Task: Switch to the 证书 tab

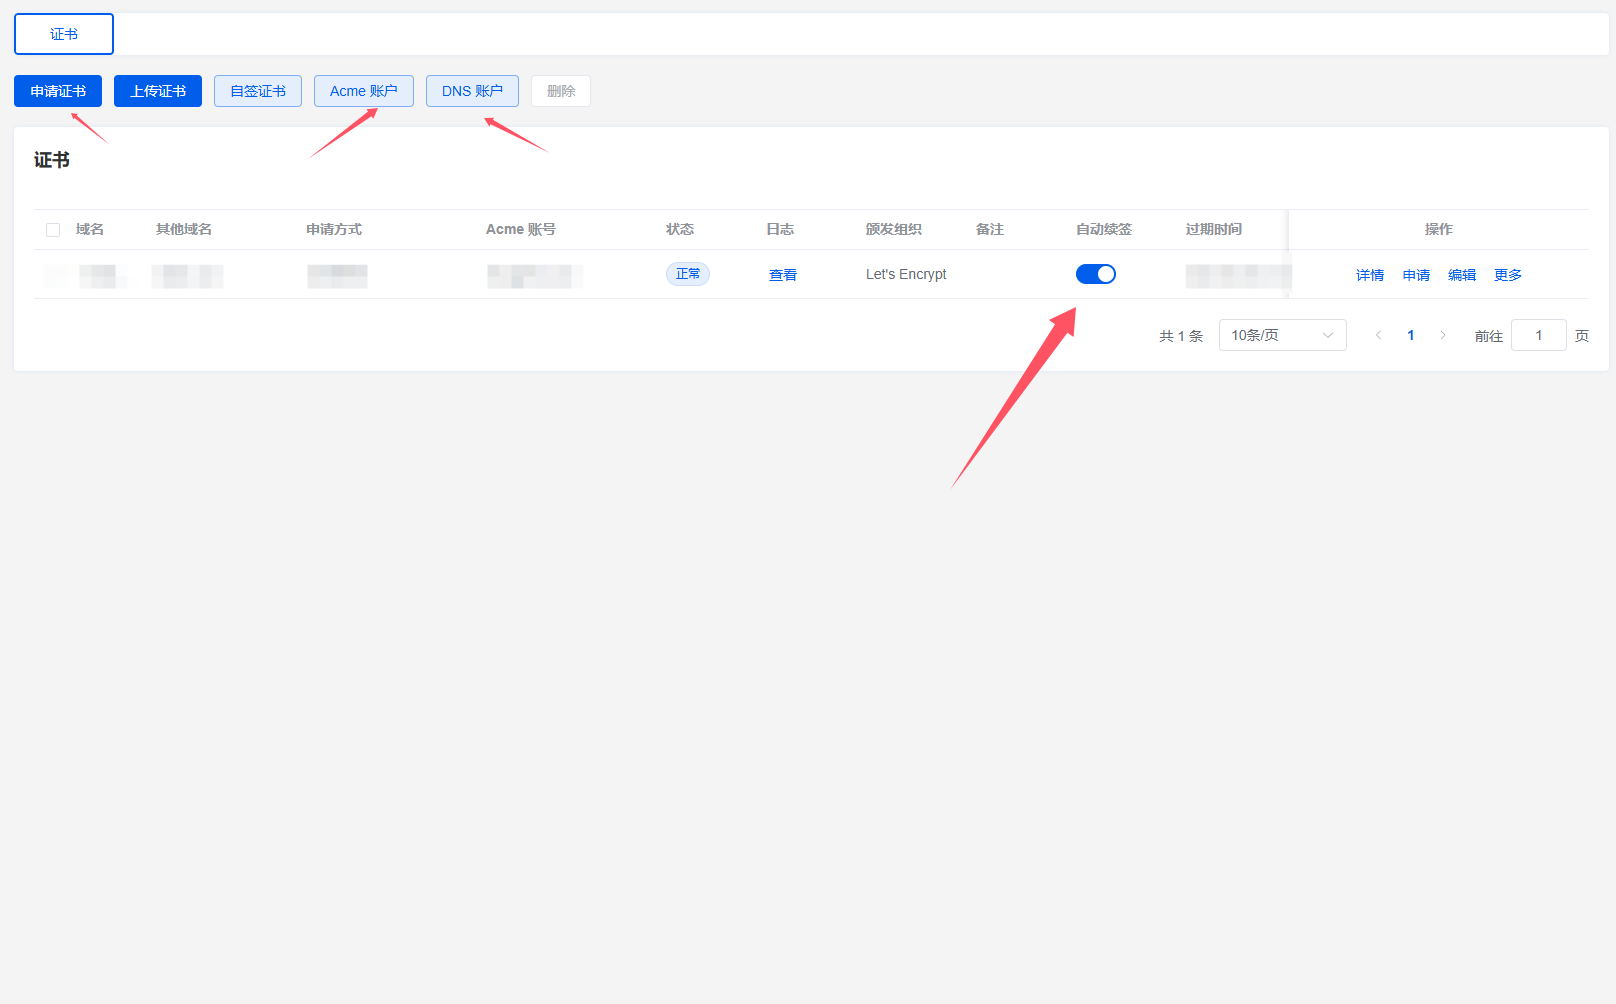Action: click(64, 34)
